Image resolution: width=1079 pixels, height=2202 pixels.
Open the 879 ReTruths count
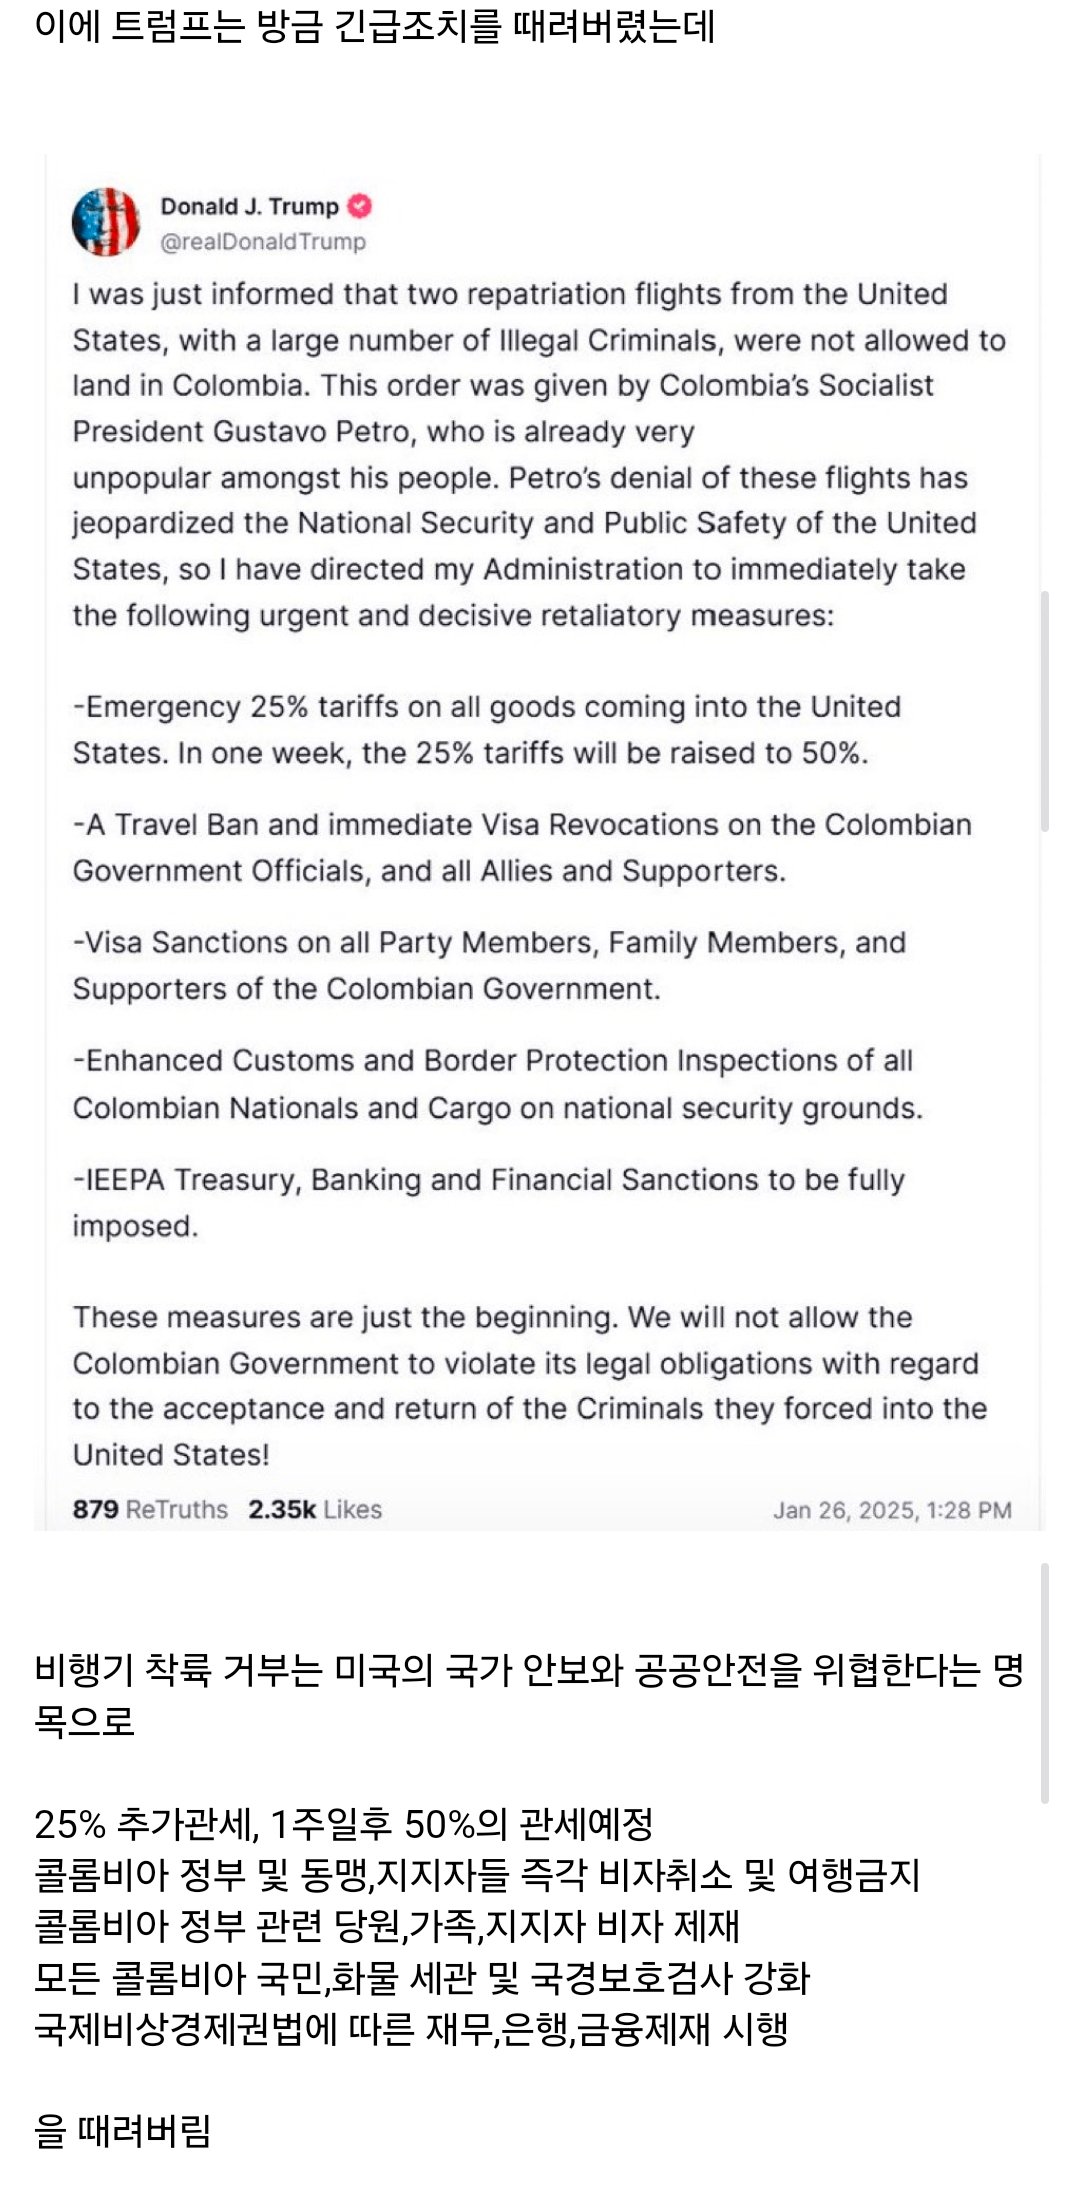tap(150, 1509)
